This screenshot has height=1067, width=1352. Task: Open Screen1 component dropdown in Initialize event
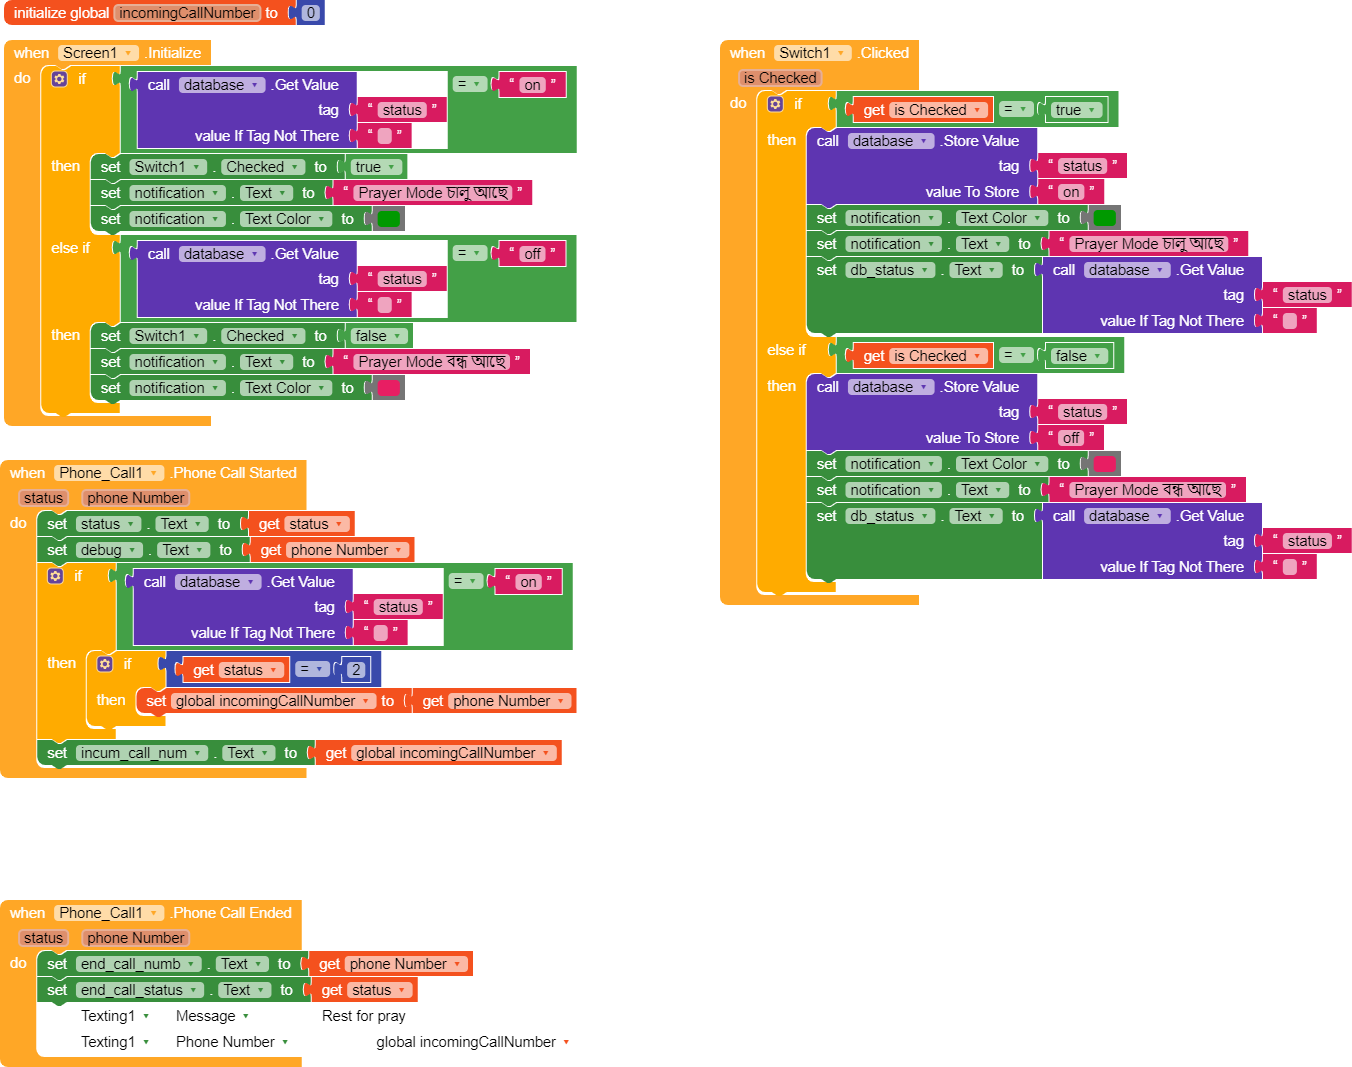coord(98,53)
